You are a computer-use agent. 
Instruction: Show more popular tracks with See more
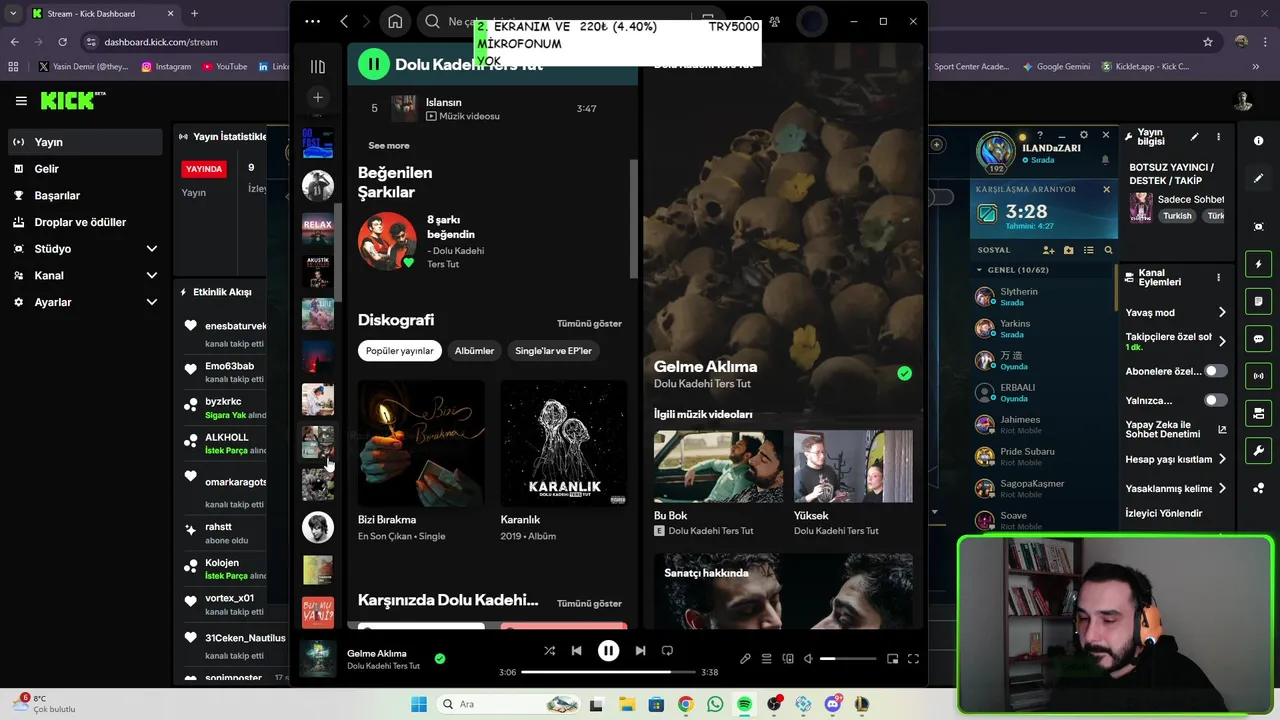[389, 145]
